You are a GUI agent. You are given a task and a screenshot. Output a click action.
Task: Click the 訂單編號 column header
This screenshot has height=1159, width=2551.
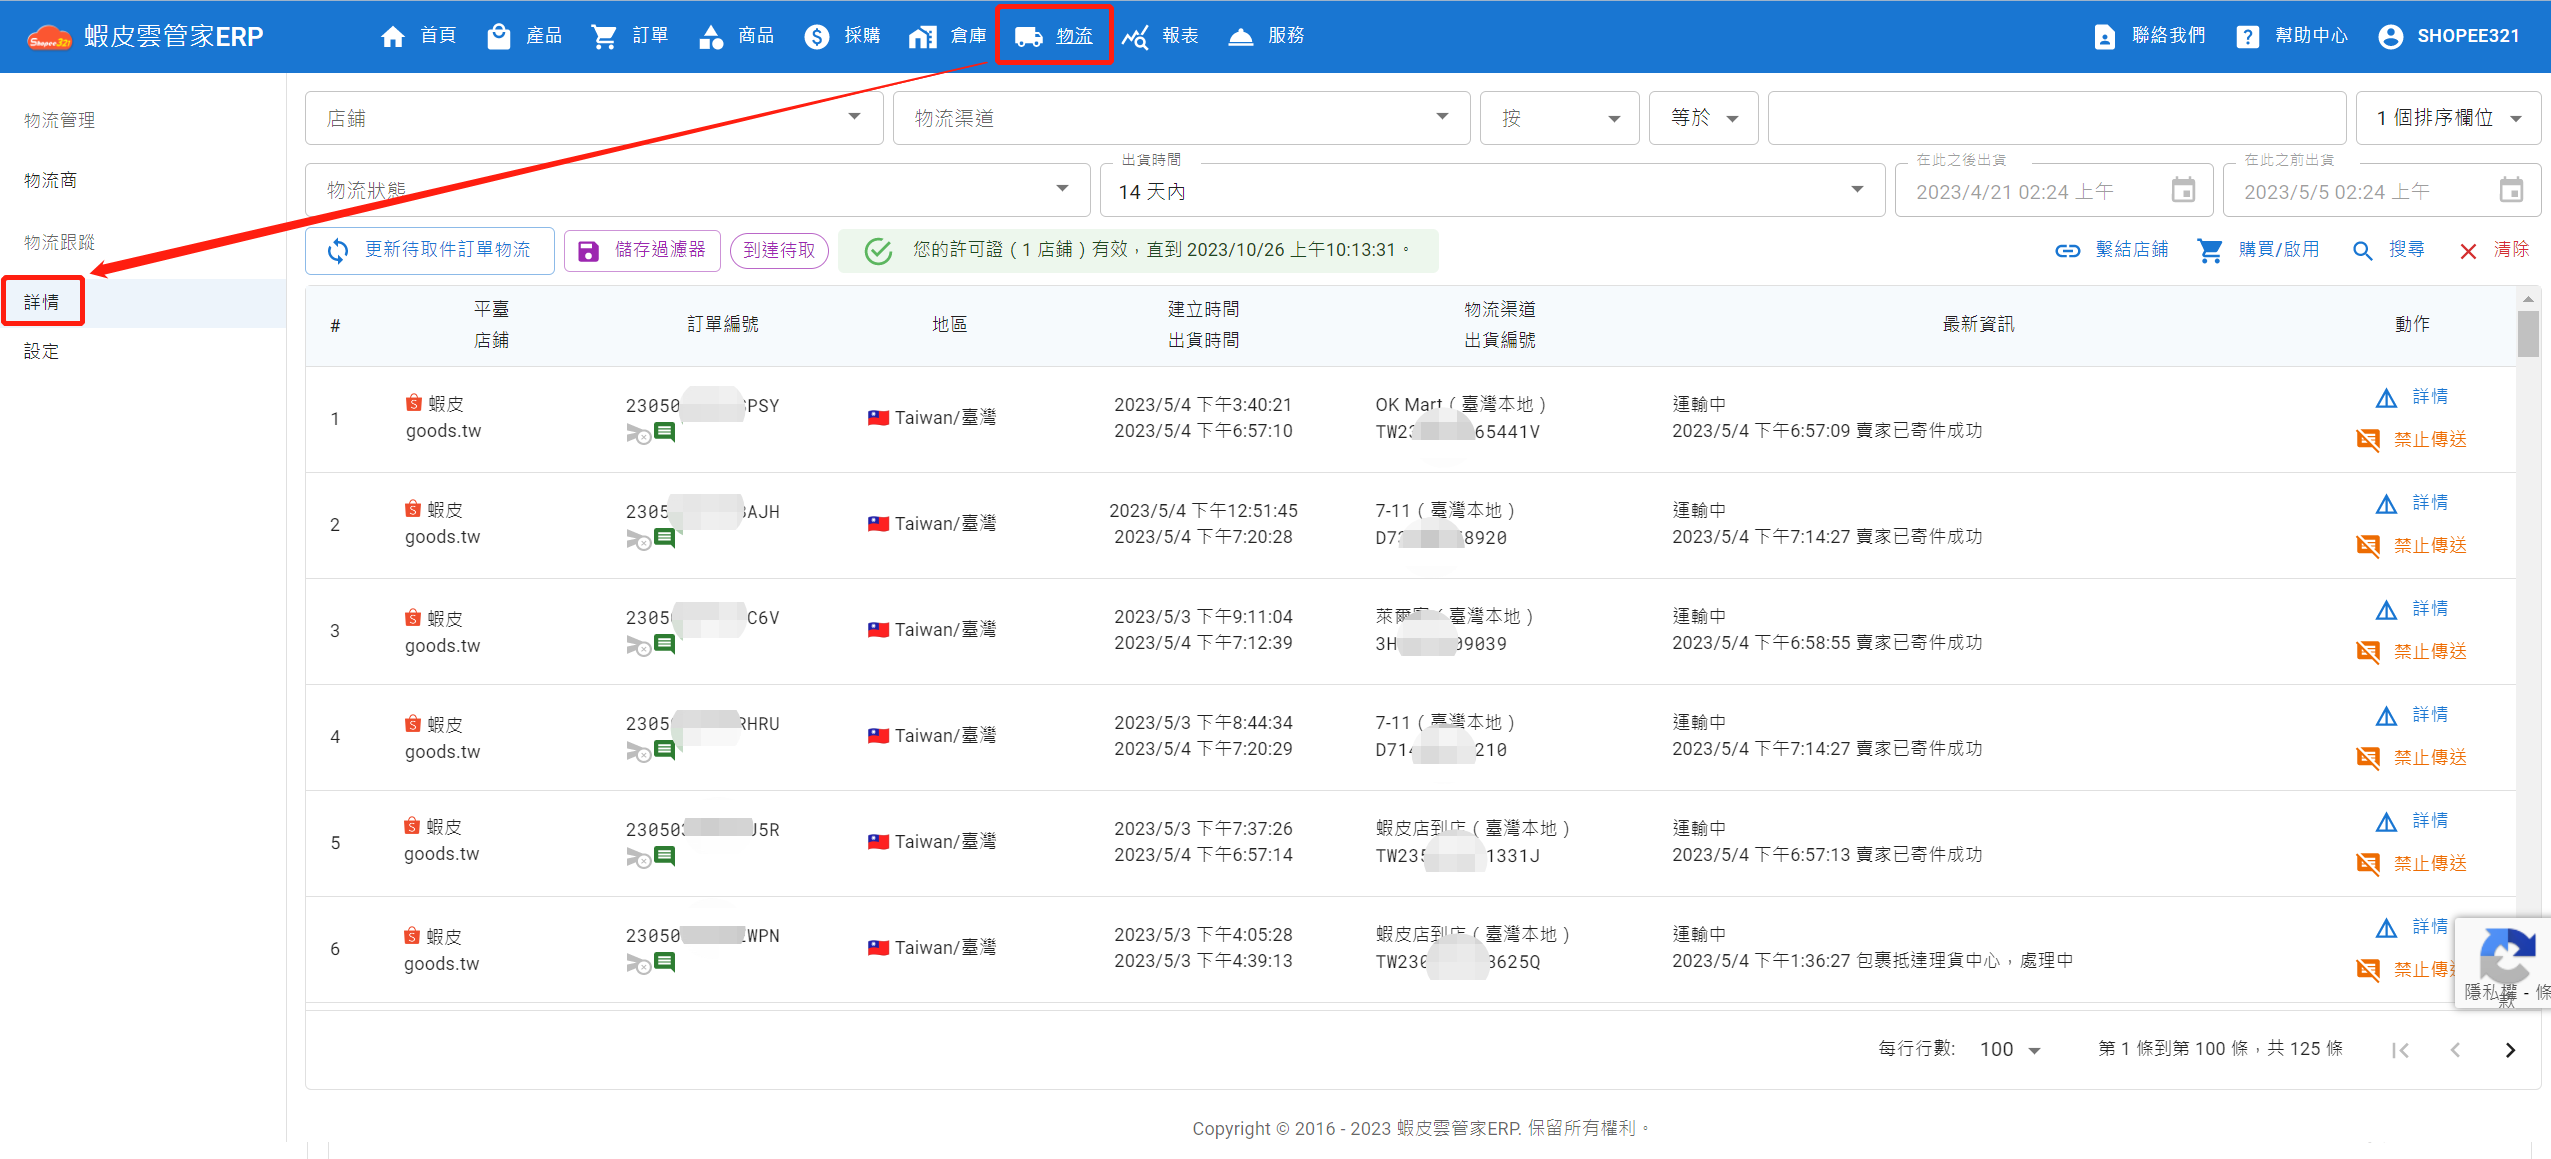723,324
